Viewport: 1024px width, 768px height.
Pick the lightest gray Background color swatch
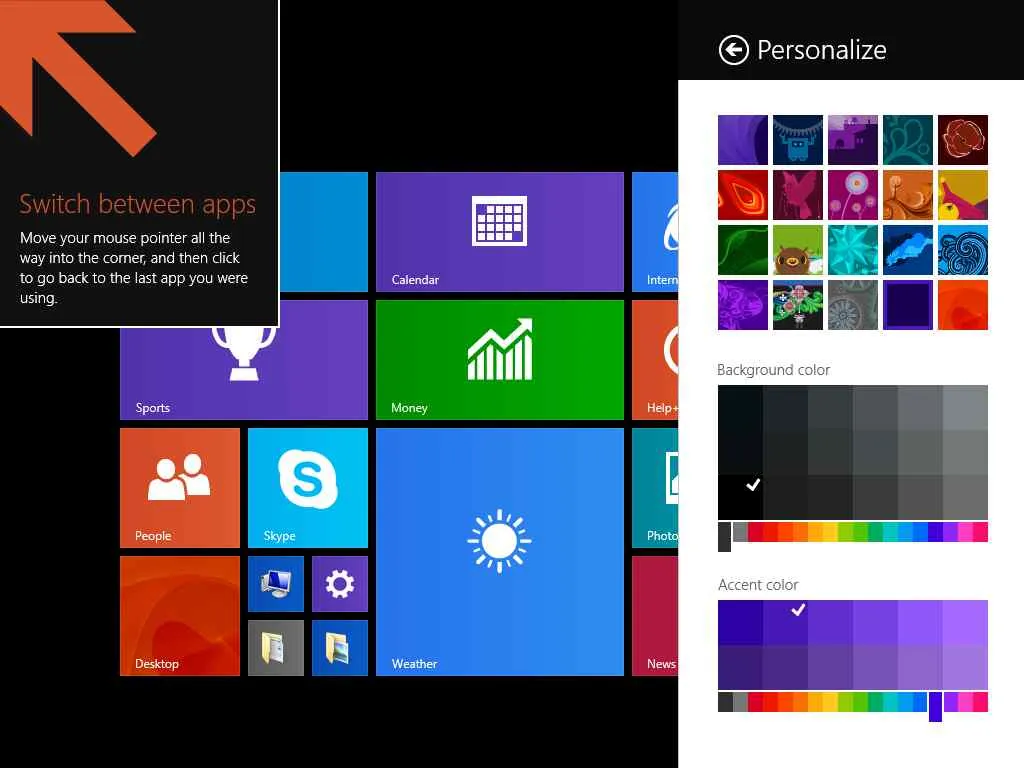click(965, 408)
